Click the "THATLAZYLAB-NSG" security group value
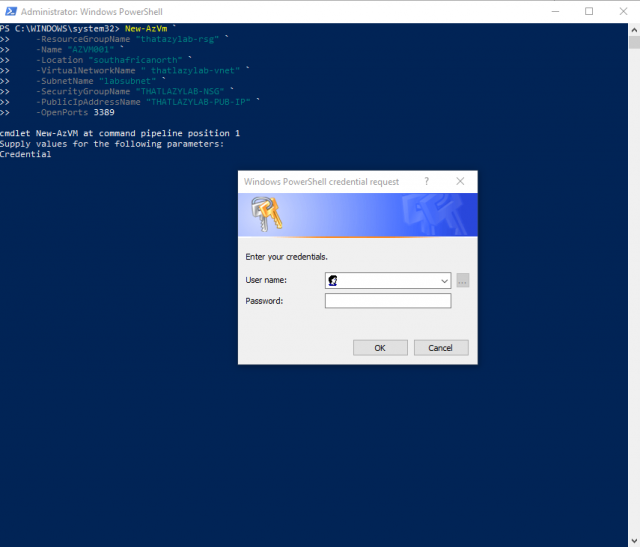640x547 pixels. (180, 91)
